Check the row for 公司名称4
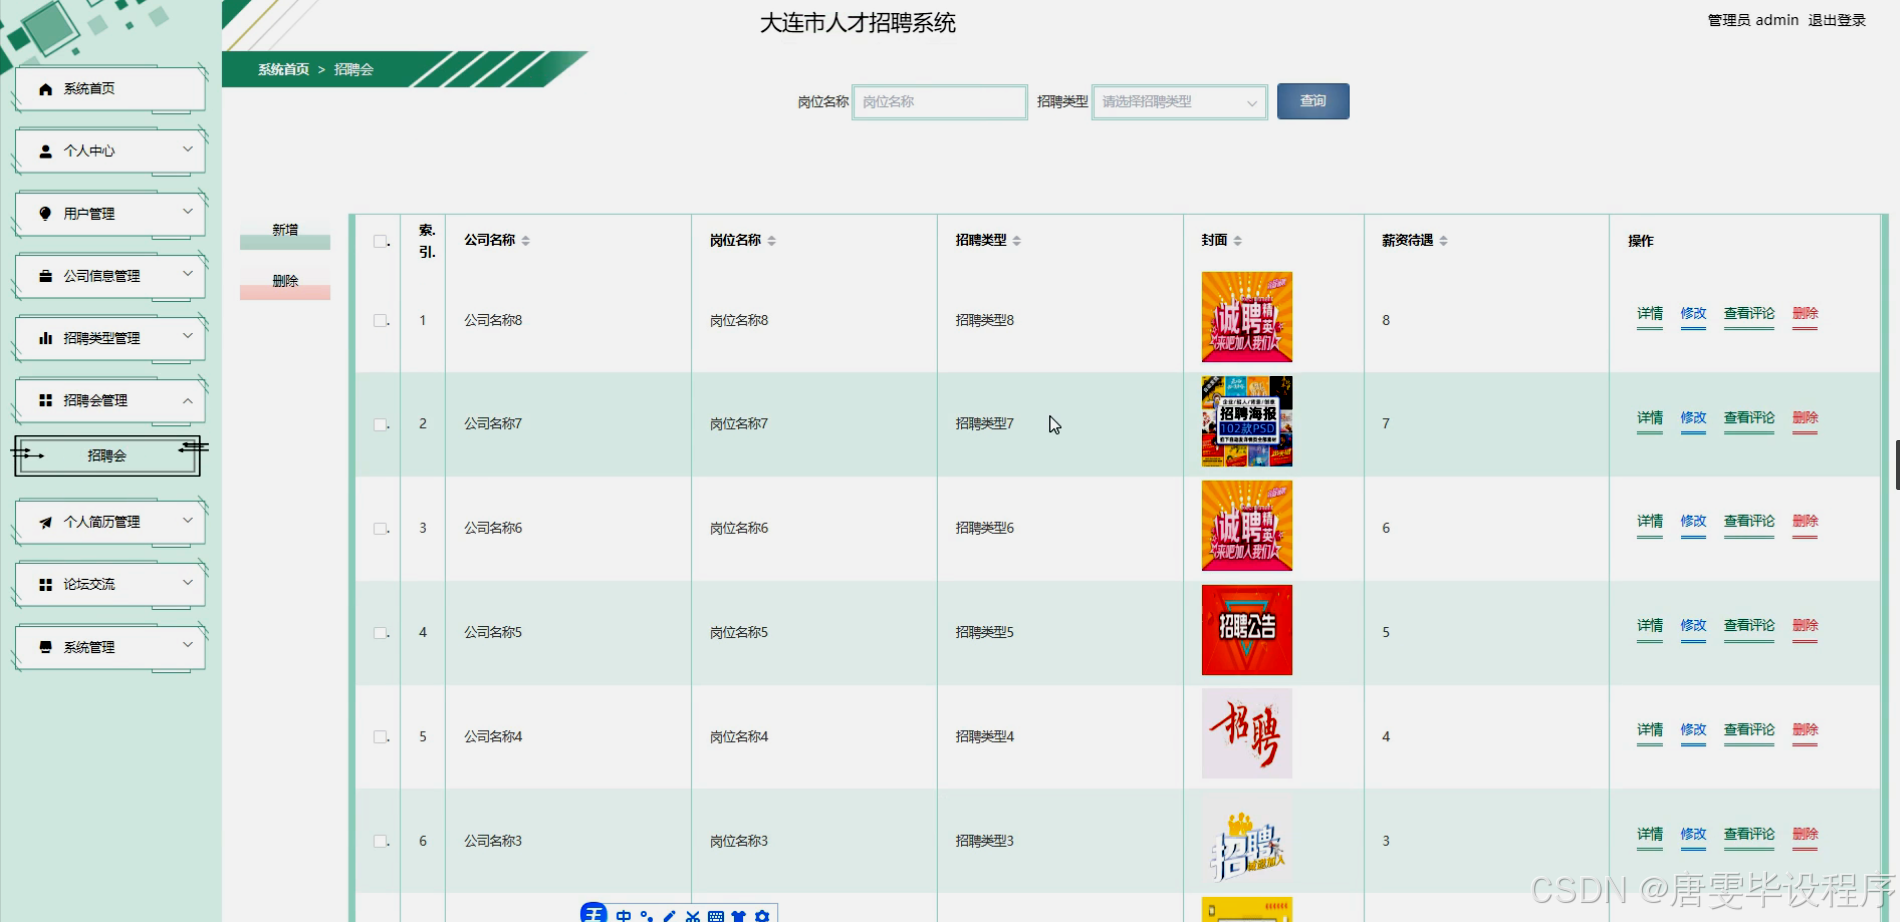Viewport: 1900px width, 922px height. [380, 737]
